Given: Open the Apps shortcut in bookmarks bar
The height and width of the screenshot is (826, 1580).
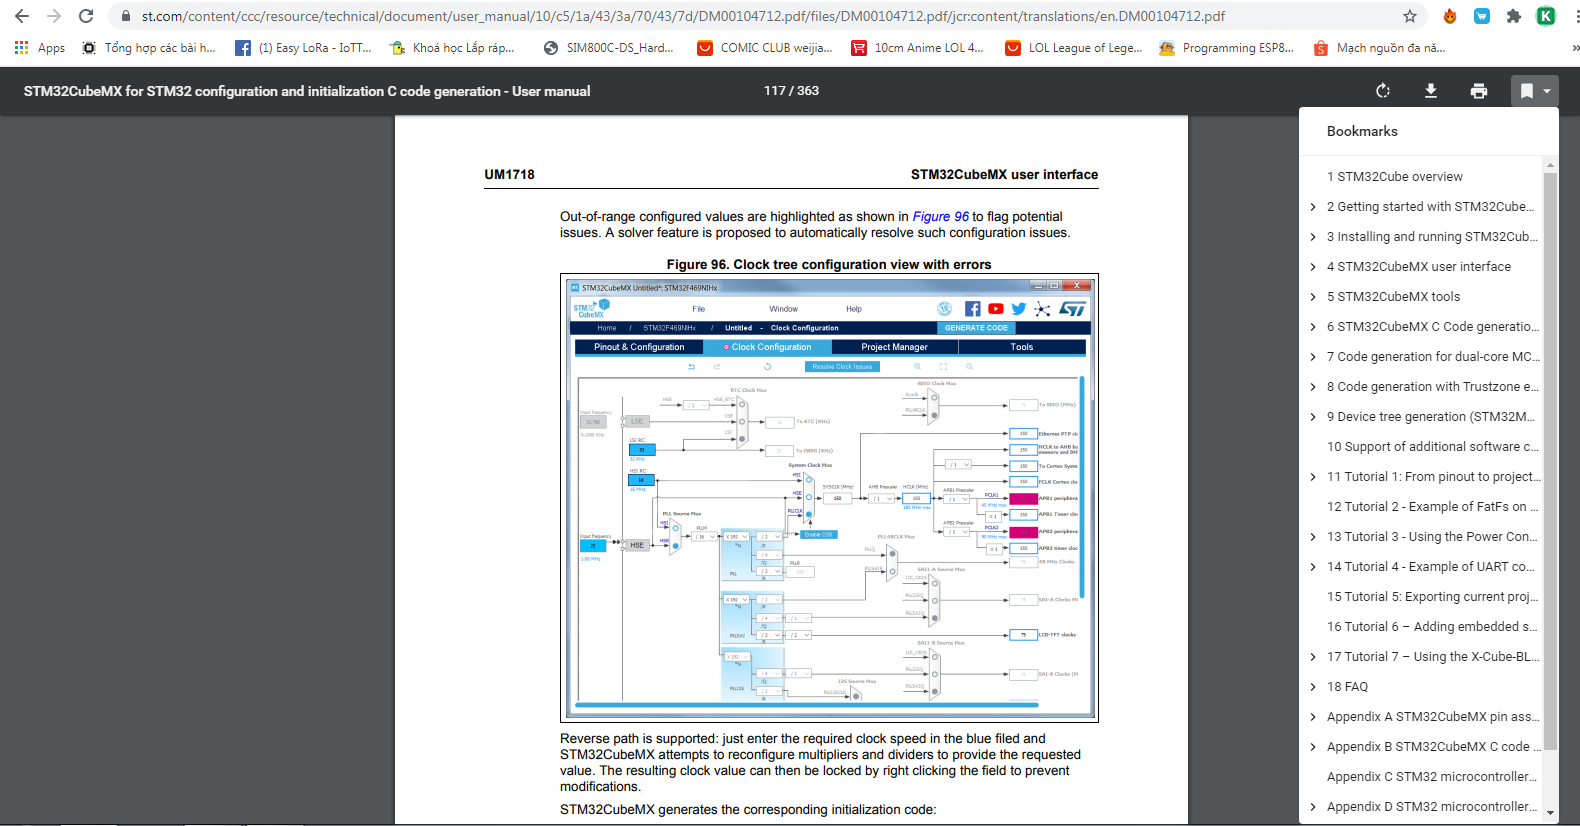Looking at the screenshot, I should click(x=40, y=48).
